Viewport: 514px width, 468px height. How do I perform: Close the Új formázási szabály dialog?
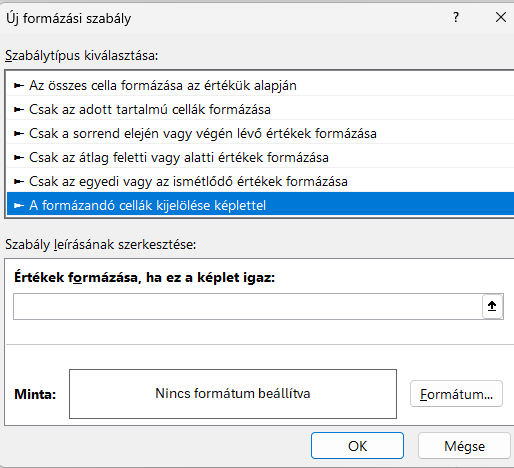point(501,17)
